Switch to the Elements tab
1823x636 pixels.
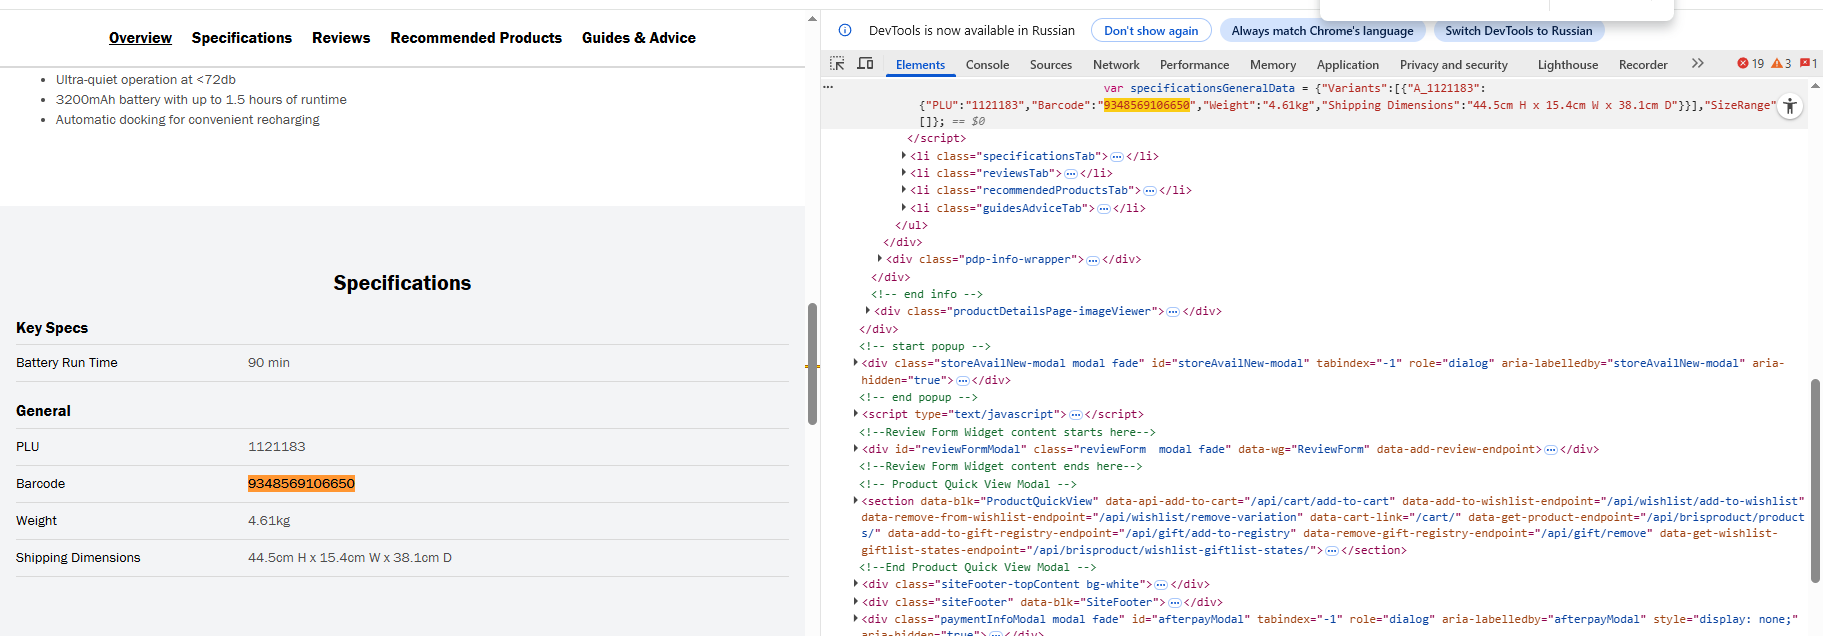(x=920, y=65)
